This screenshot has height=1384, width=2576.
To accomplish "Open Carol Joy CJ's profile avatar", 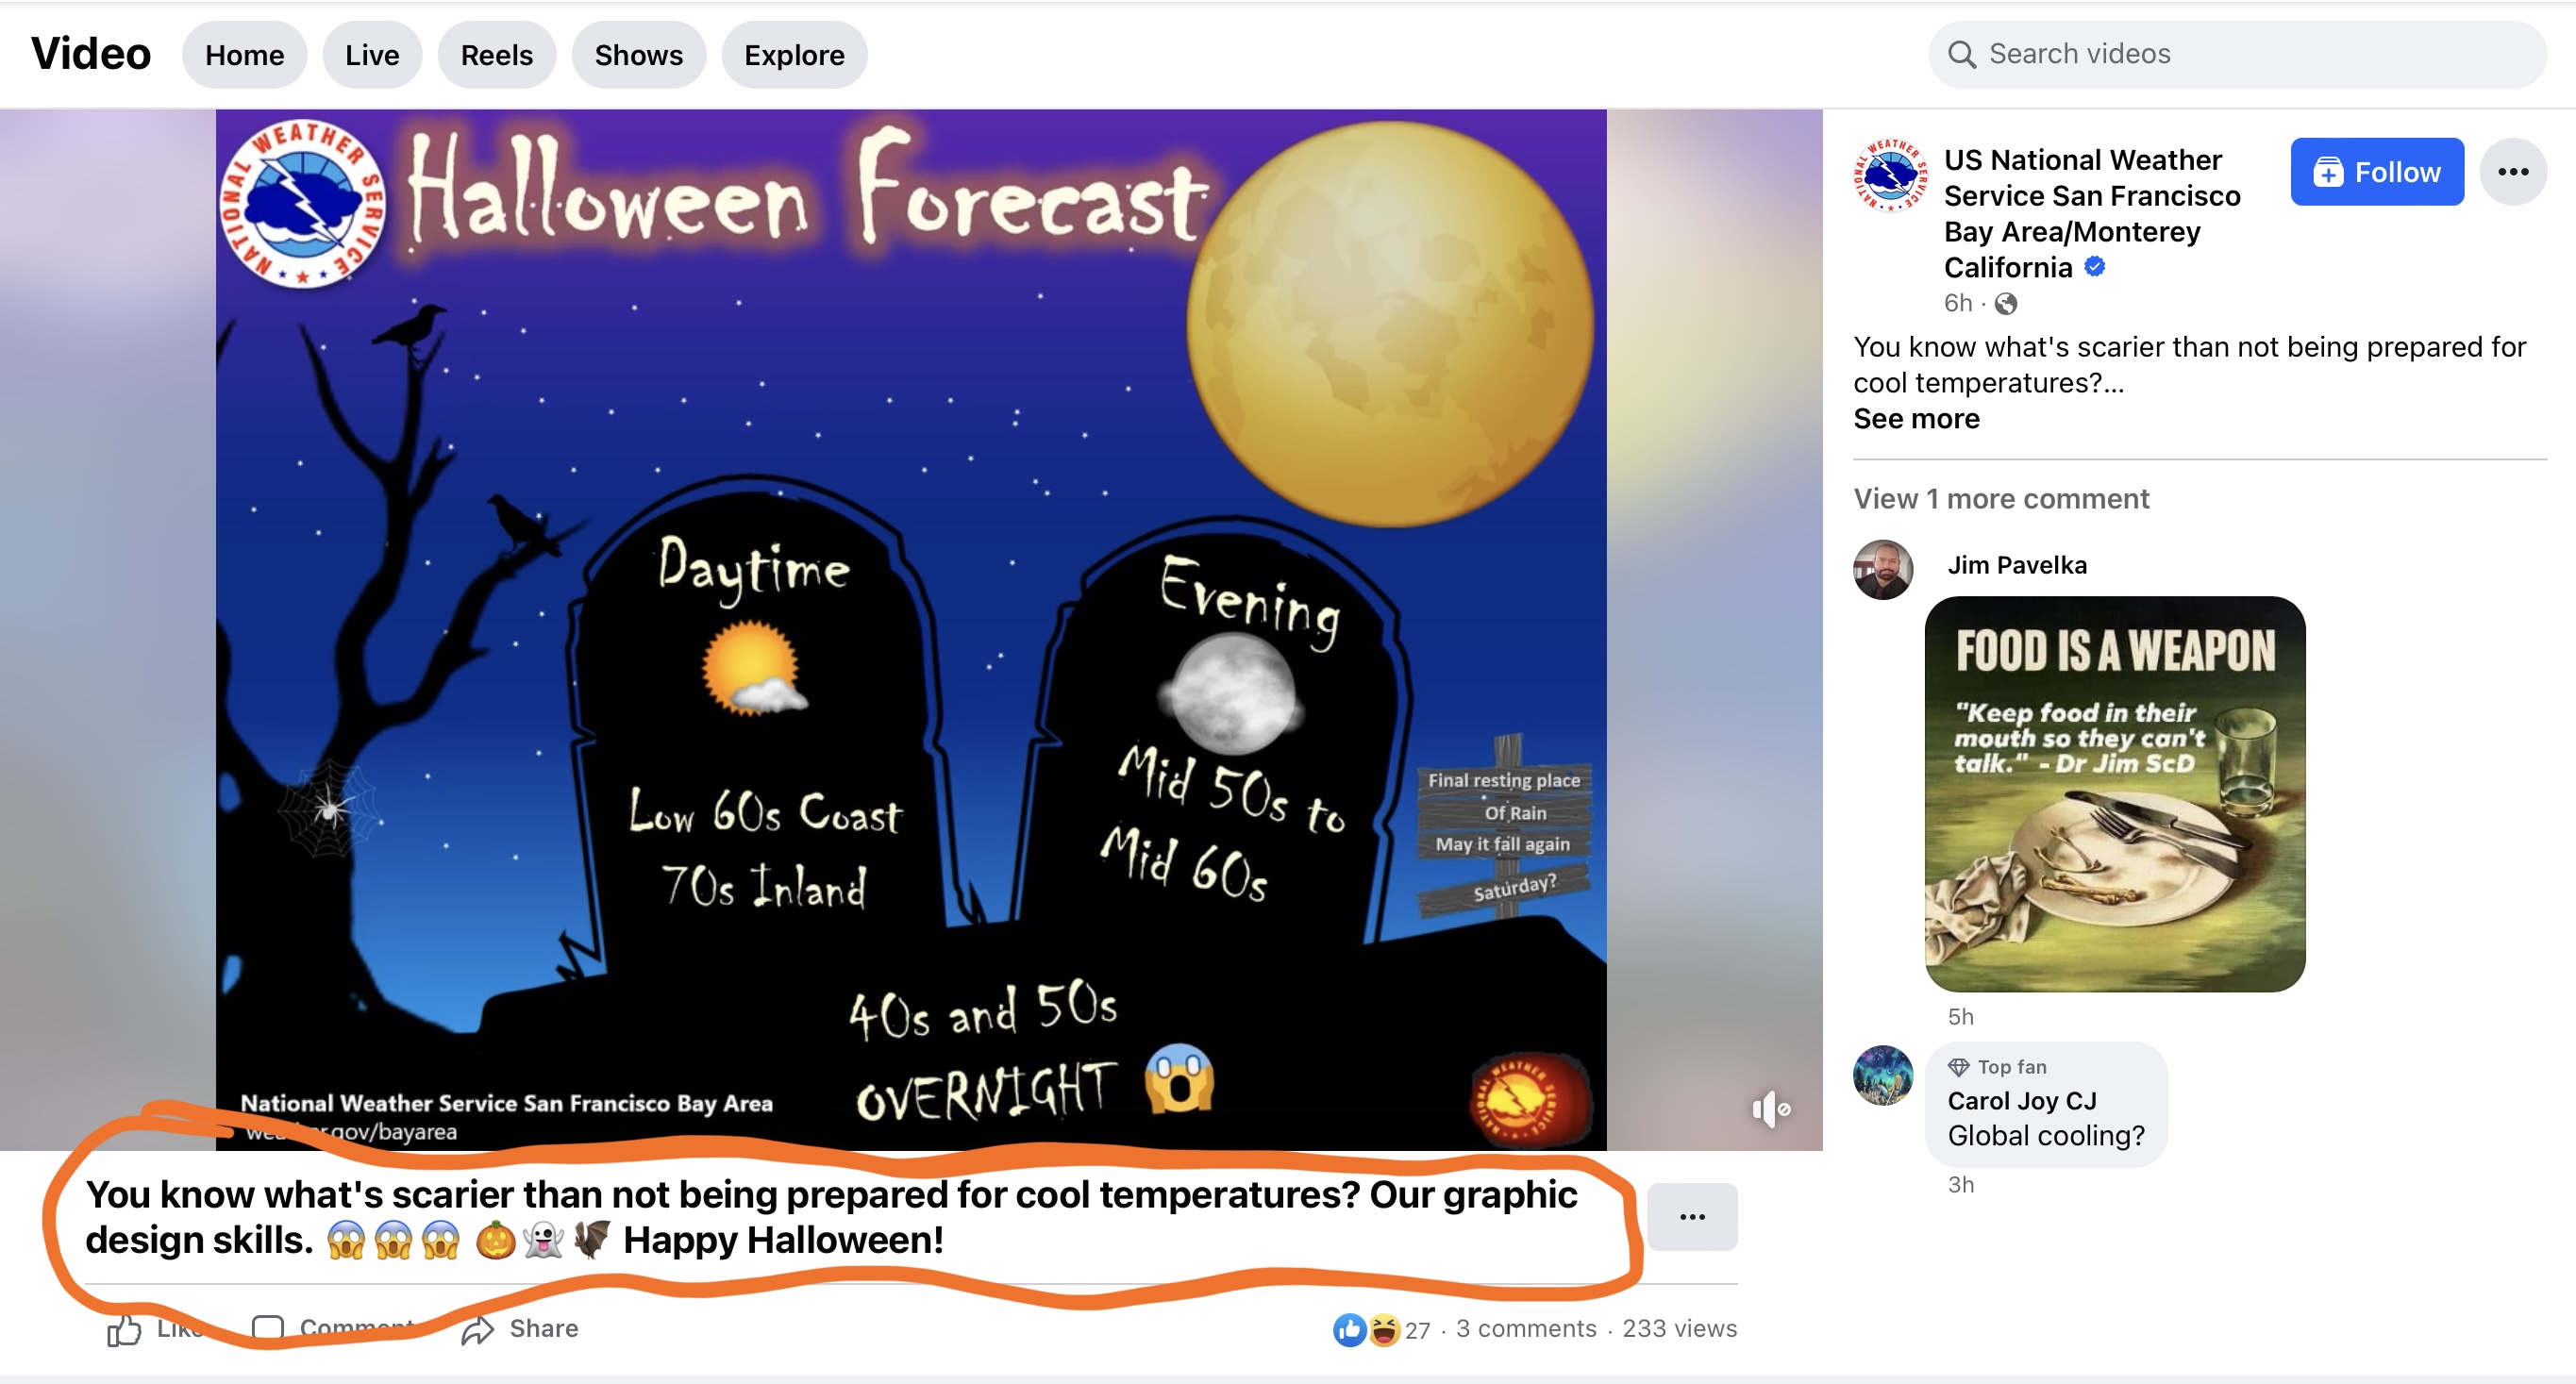I will click(1883, 1075).
